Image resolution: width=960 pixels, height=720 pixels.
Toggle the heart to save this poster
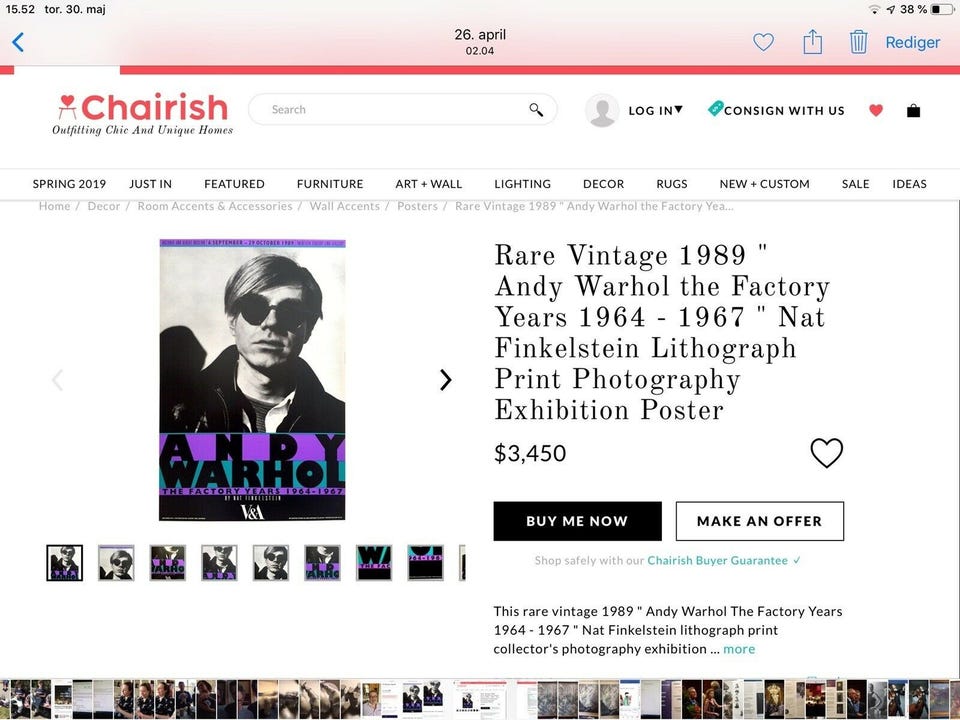click(826, 453)
